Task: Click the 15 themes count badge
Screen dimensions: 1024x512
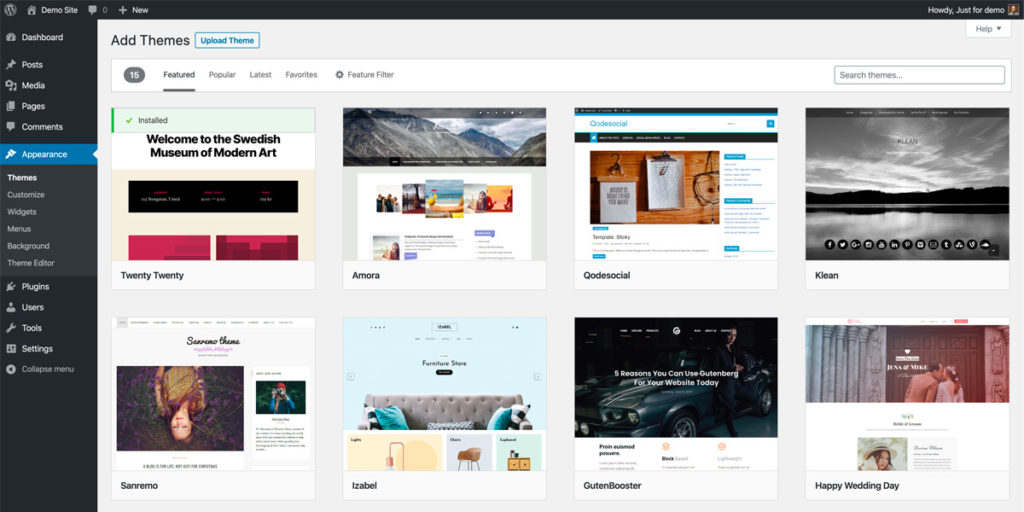Action: [135, 75]
